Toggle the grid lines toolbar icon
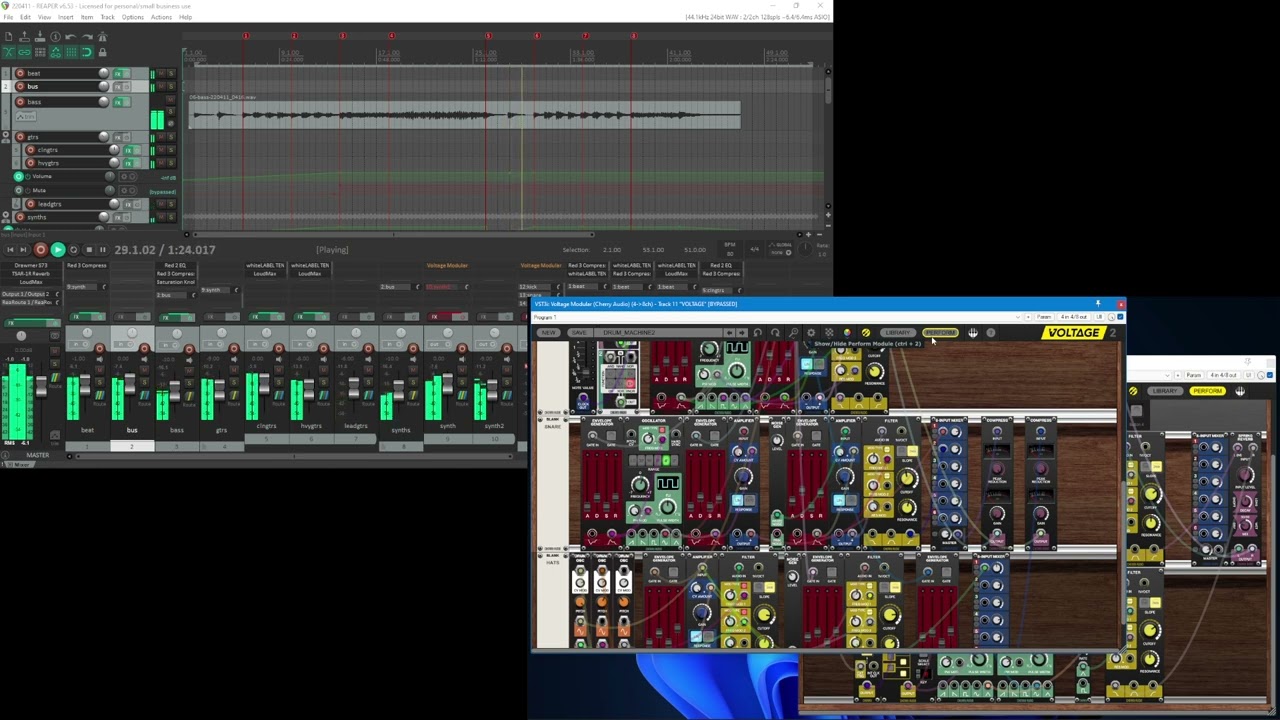The height and width of the screenshot is (720, 1280). pos(71,52)
